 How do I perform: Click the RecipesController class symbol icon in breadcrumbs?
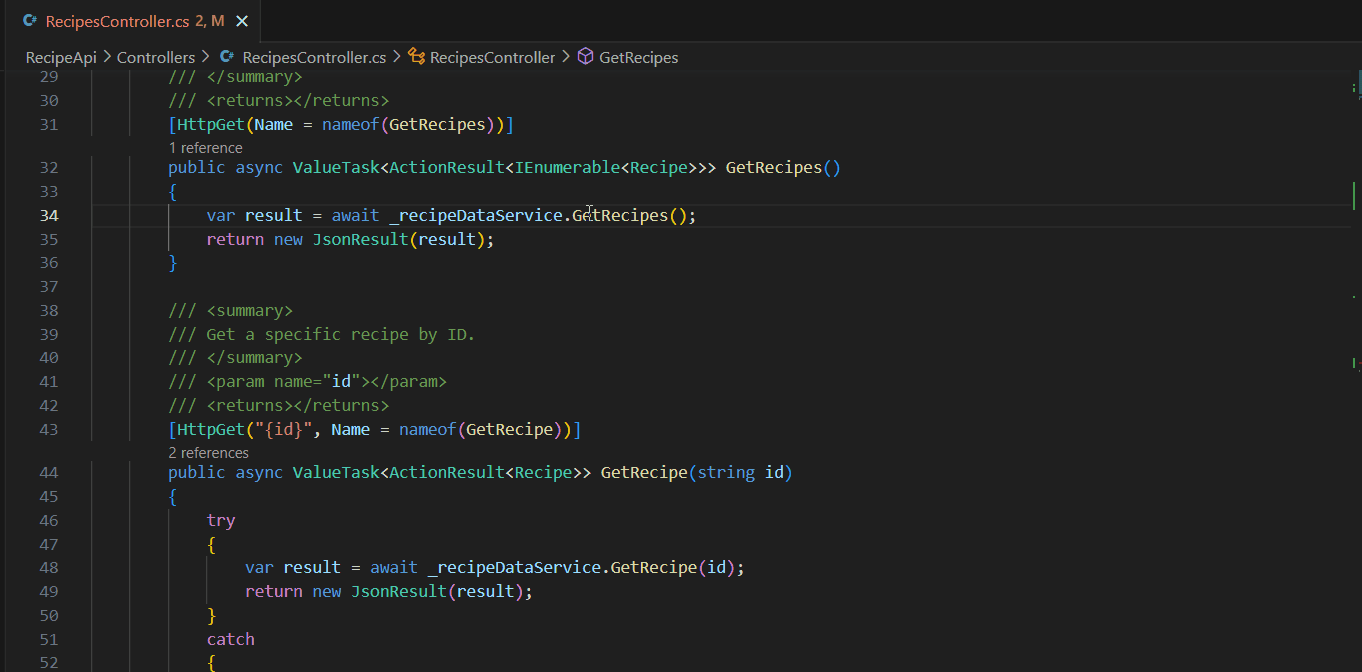pyautogui.click(x=417, y=57)
